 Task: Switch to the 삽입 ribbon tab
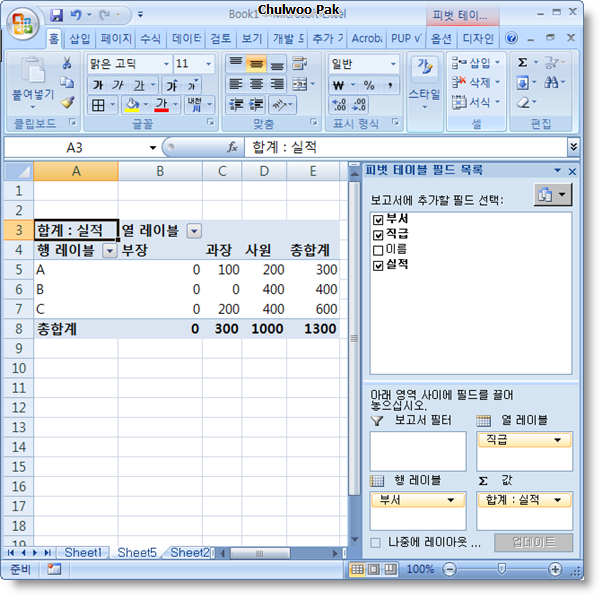[x=80, y=38]
